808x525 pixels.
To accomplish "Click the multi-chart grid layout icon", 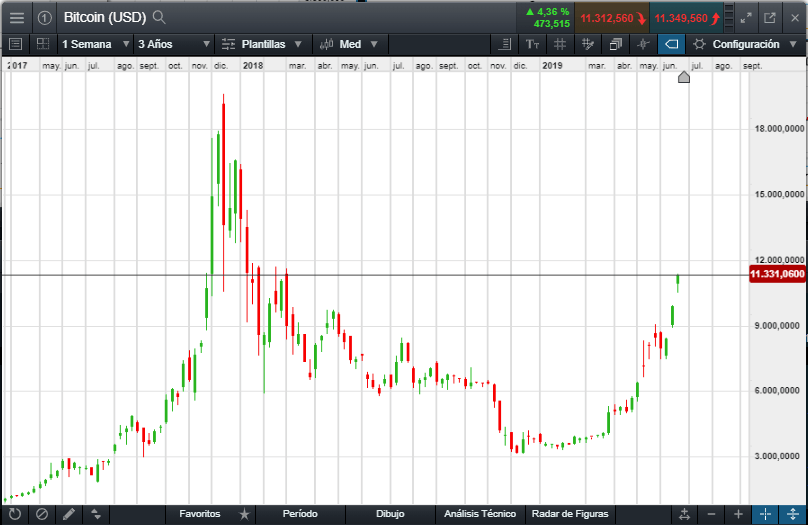I will point(43,44).
